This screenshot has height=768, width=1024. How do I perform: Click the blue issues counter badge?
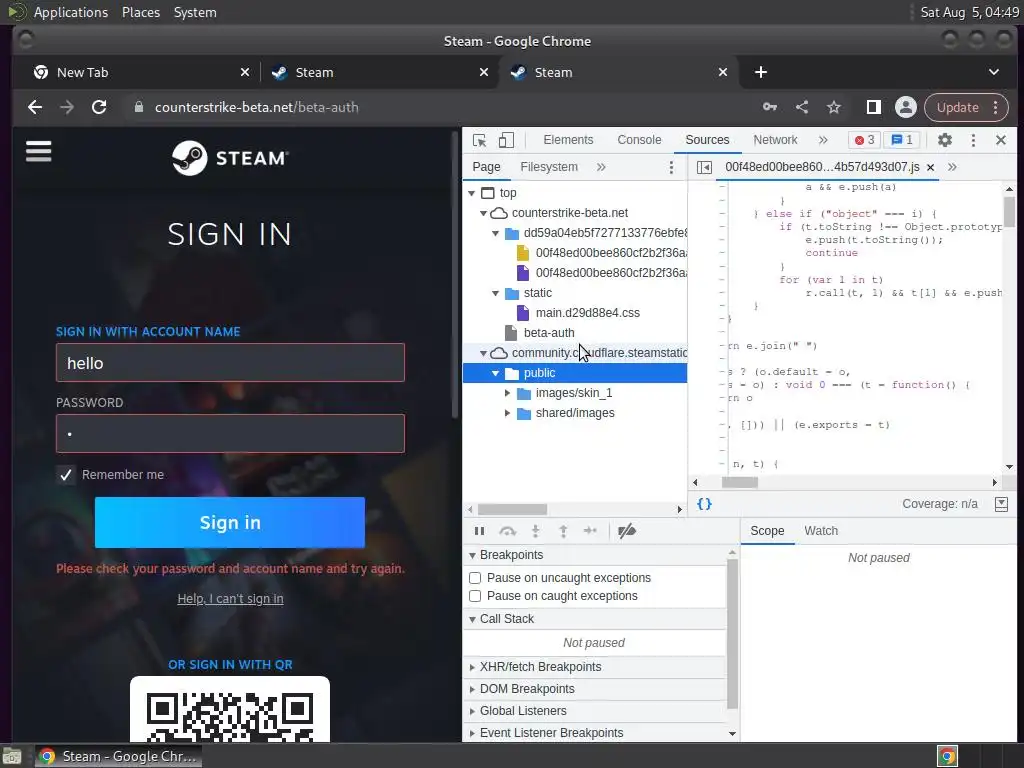tap(902, 140)
